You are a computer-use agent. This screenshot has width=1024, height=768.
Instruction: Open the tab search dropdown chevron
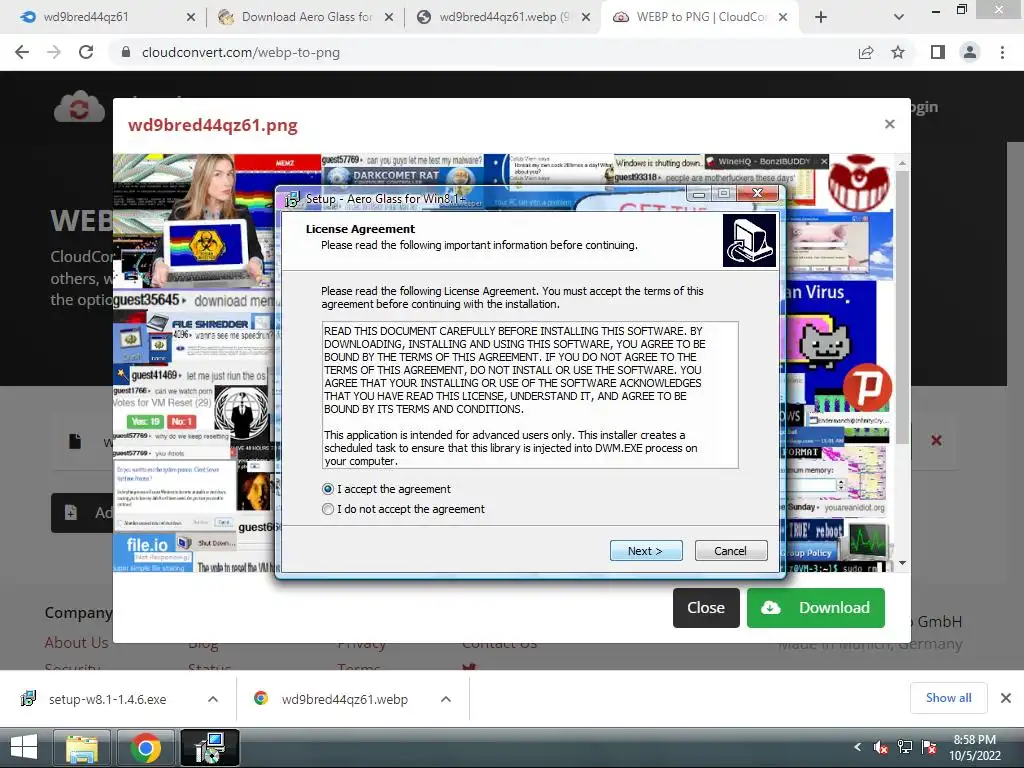coord(899,17)
